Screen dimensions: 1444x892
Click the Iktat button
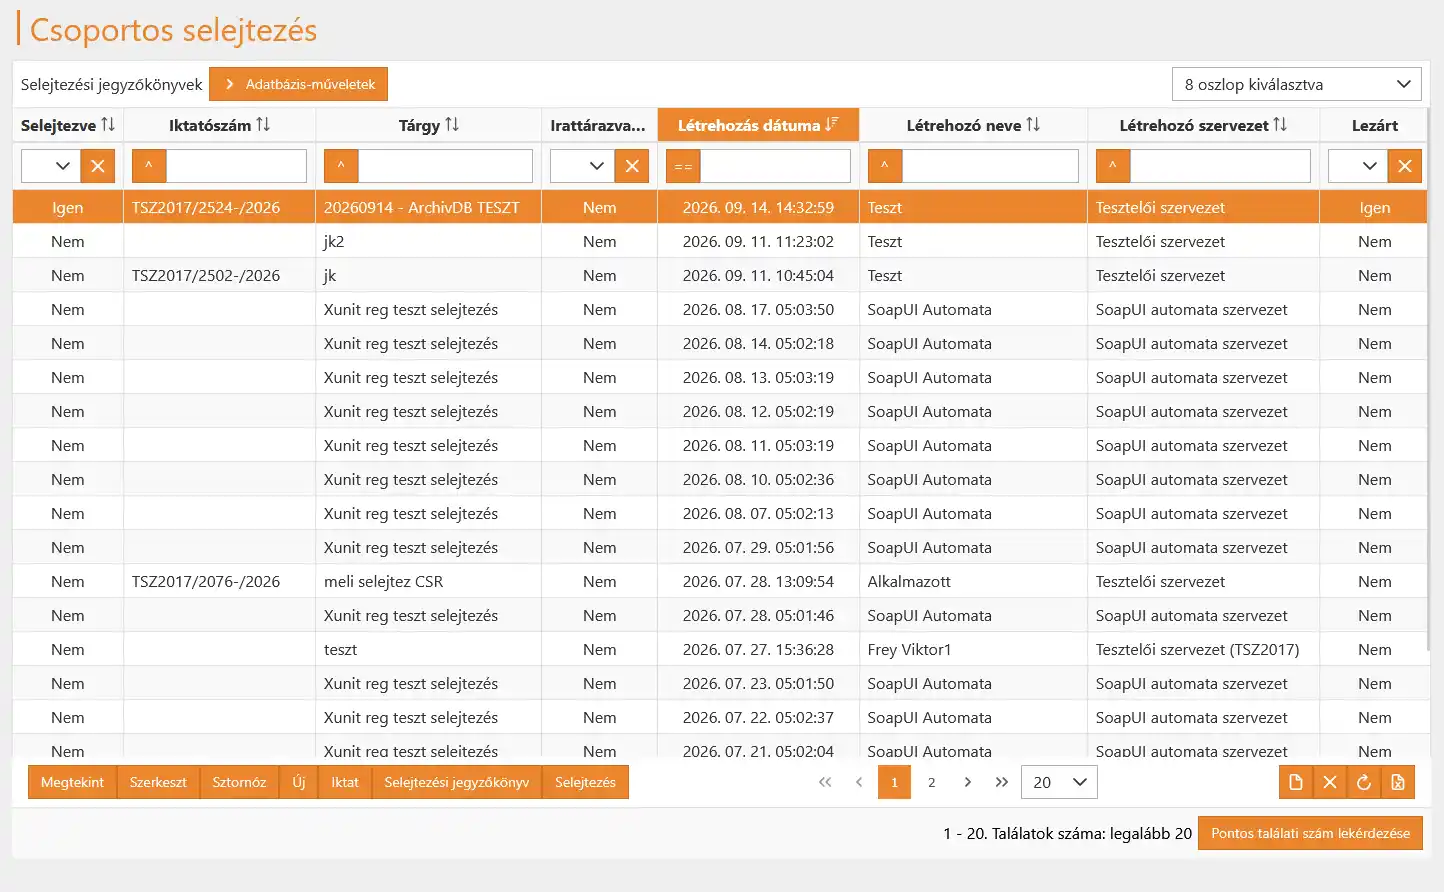click(x=345, y=782)
